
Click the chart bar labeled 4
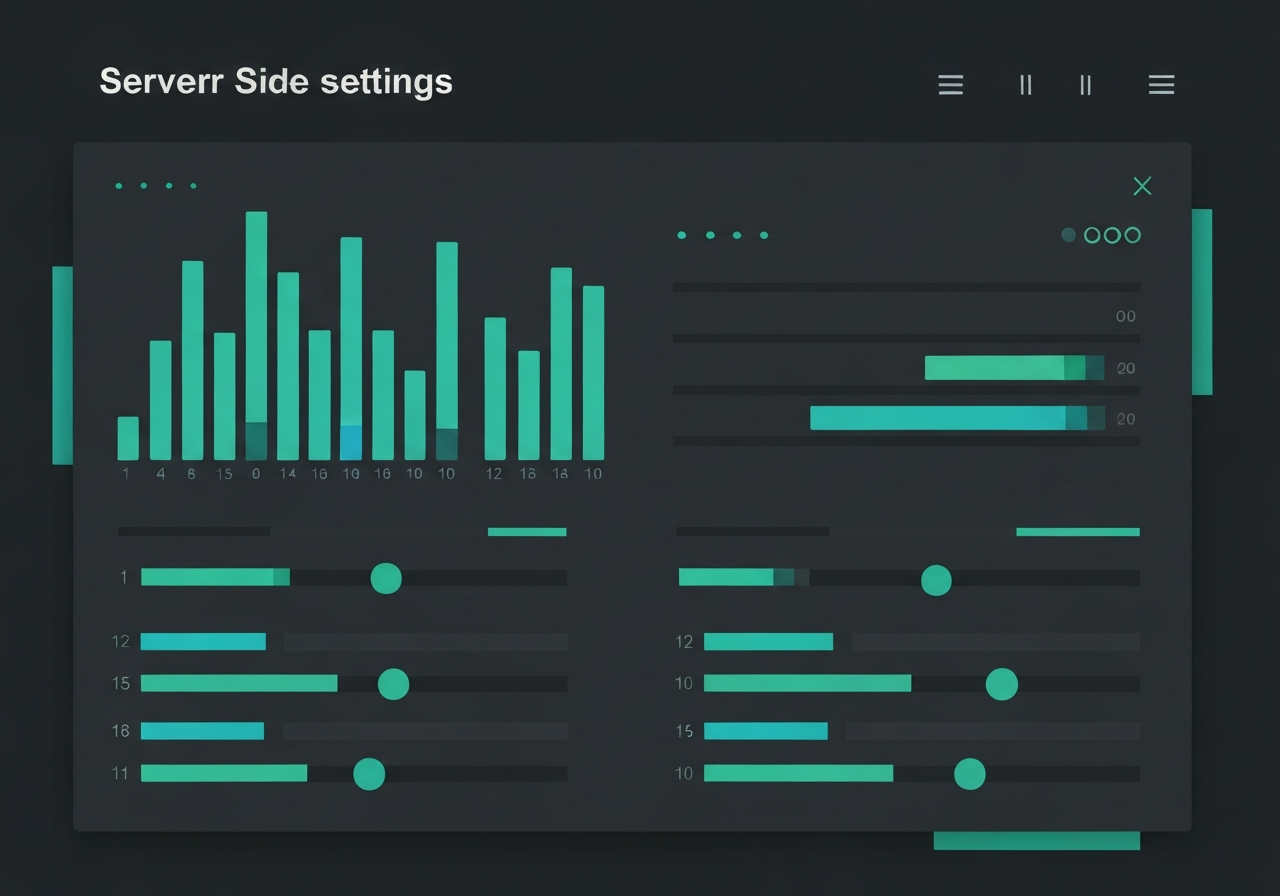click(160, 400)
